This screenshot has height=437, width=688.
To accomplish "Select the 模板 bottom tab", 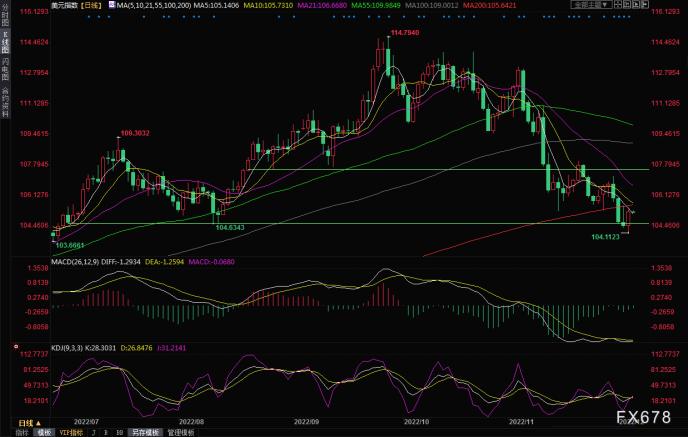I will click(44, 433).
